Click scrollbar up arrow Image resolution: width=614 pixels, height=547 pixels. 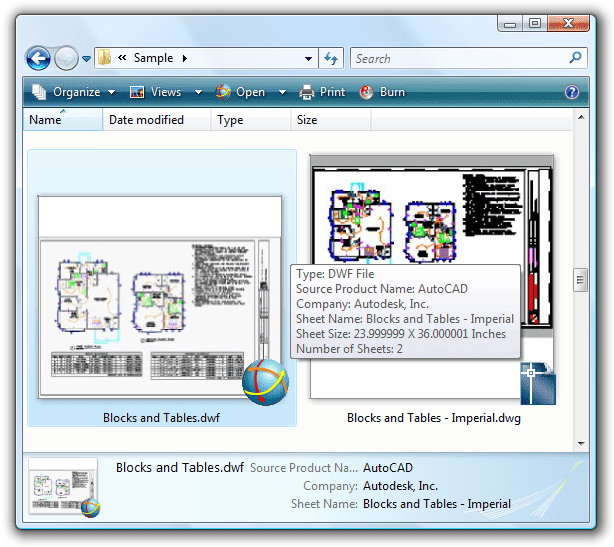coord(581,117)
